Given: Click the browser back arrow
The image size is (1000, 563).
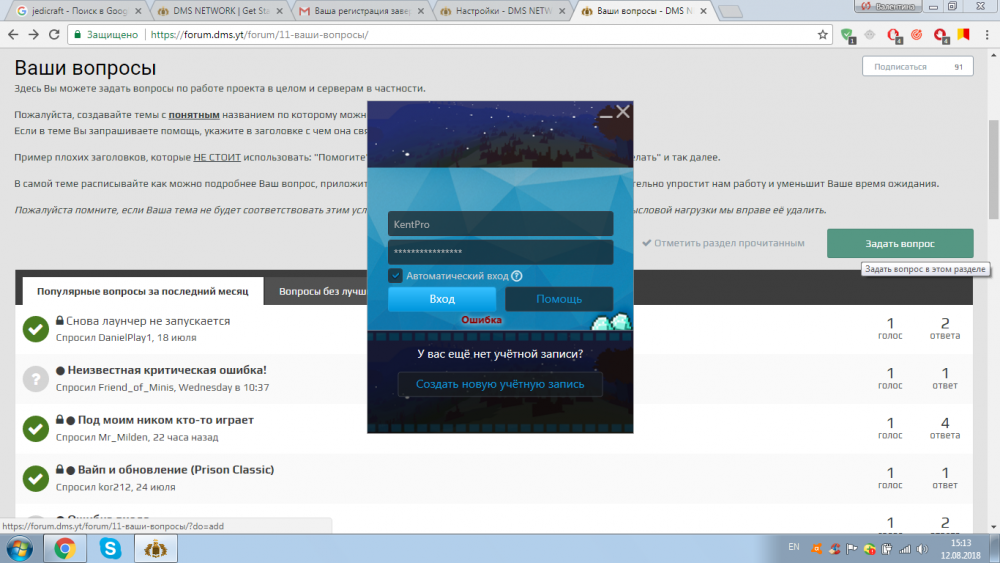Looking at the screenshot, I should pos(12,34).
